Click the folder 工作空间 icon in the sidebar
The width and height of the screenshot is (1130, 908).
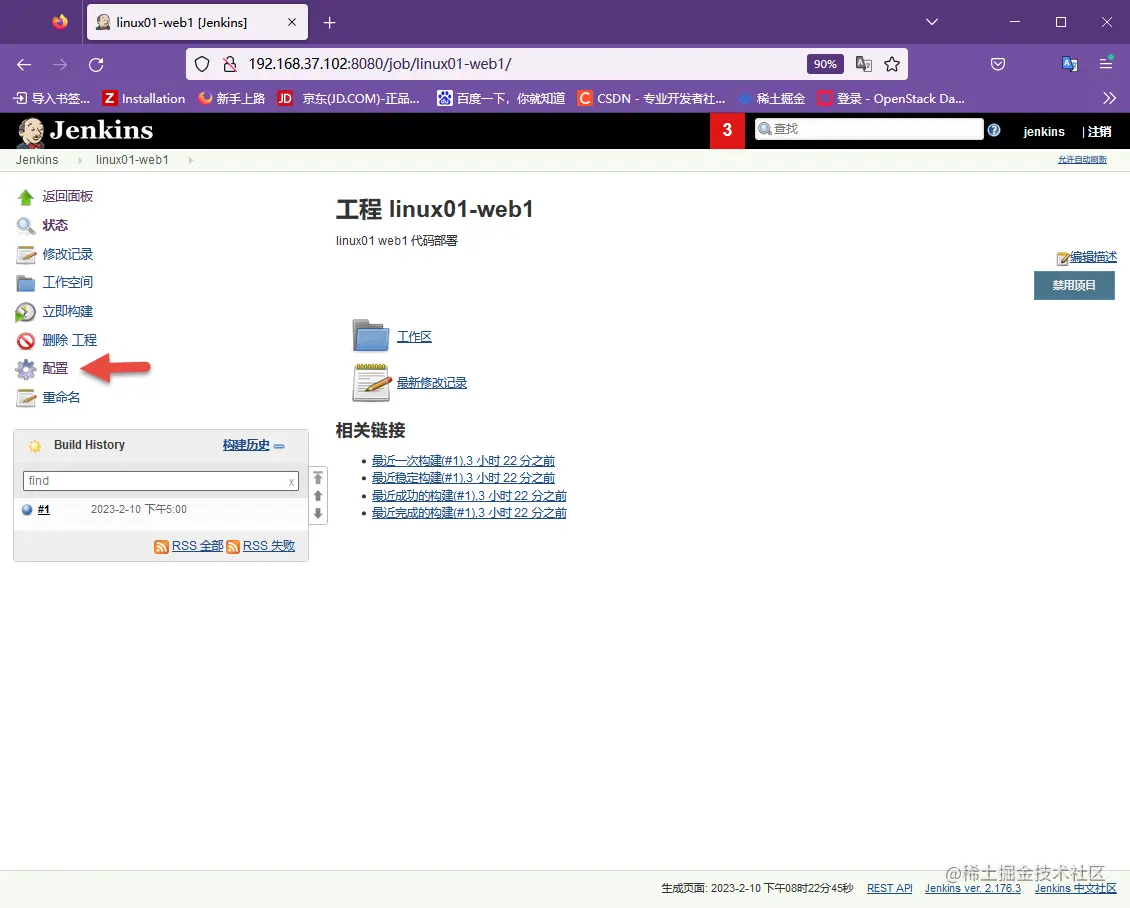coord(26,282)
